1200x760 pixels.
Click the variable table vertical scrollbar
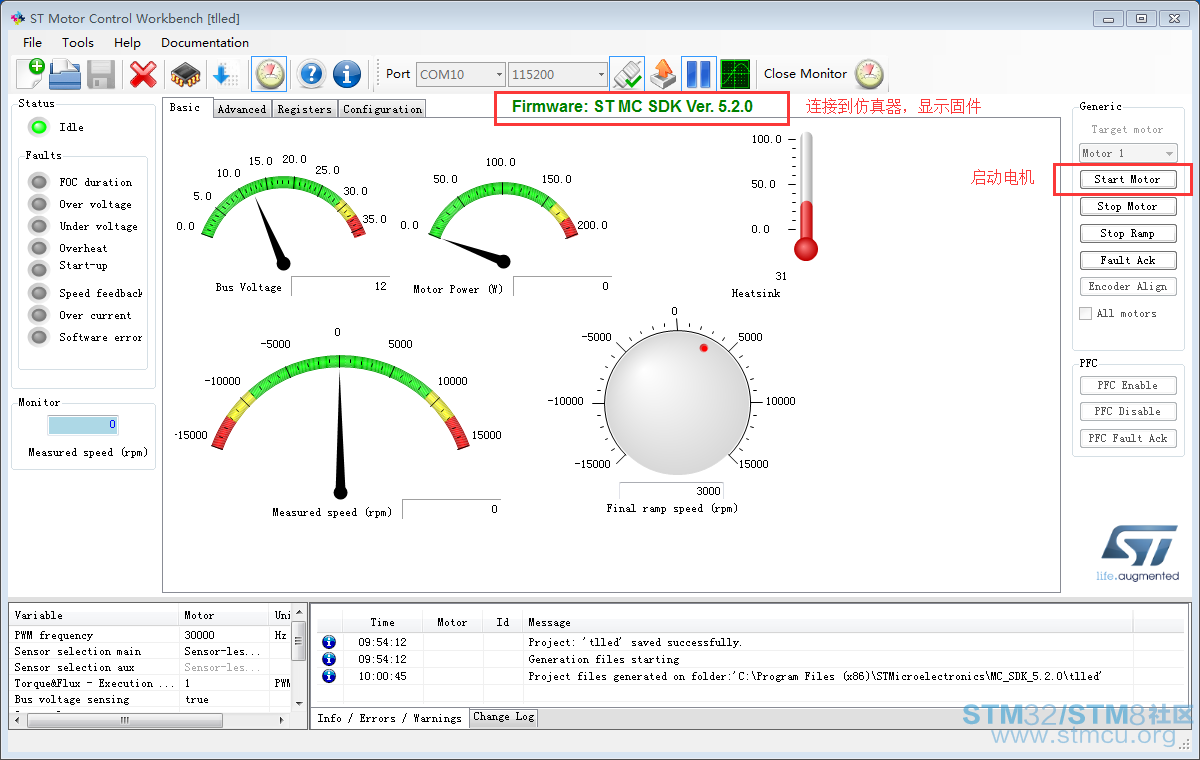tap(298, 658)
